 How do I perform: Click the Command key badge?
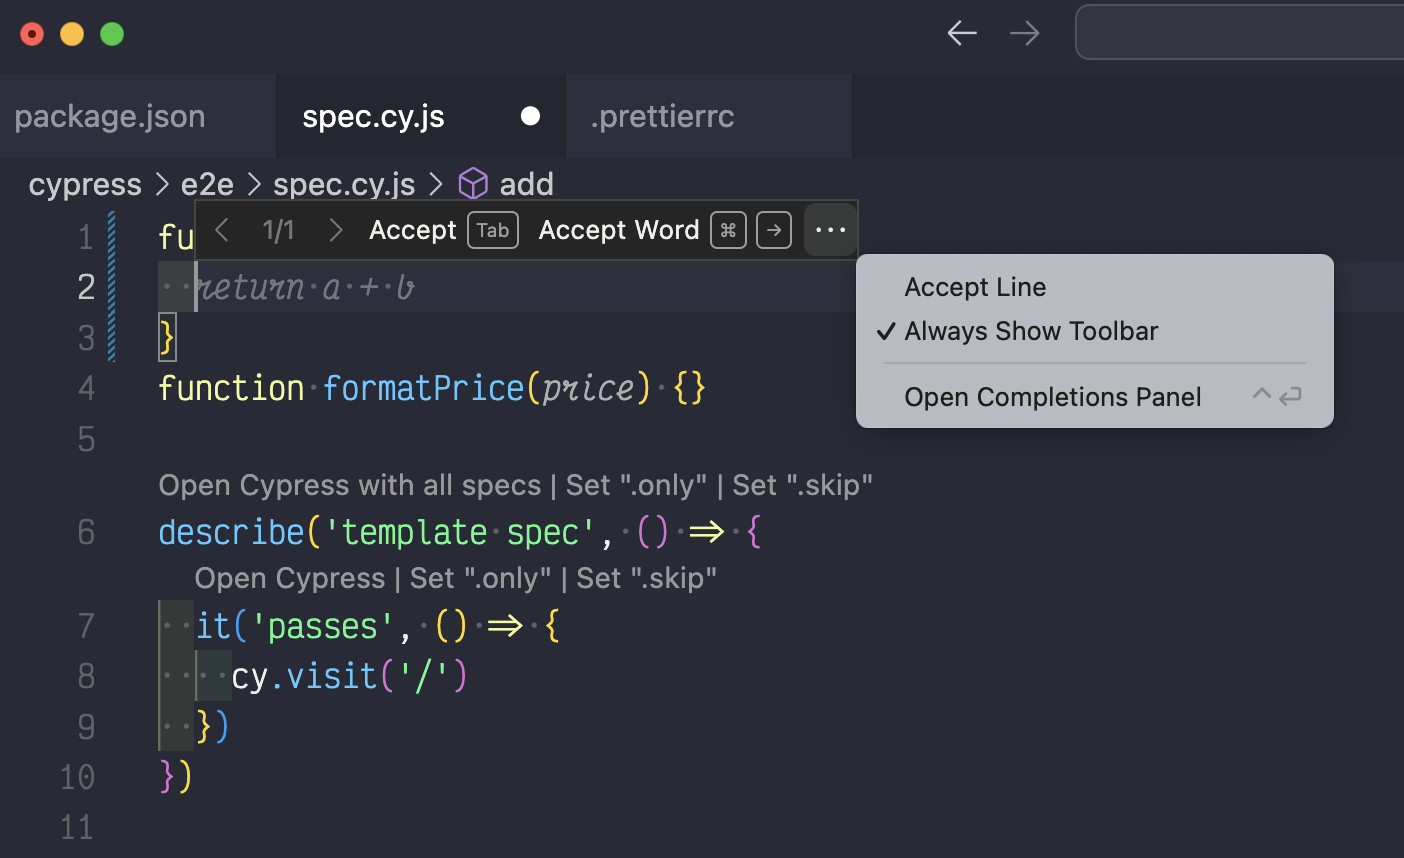729,230
